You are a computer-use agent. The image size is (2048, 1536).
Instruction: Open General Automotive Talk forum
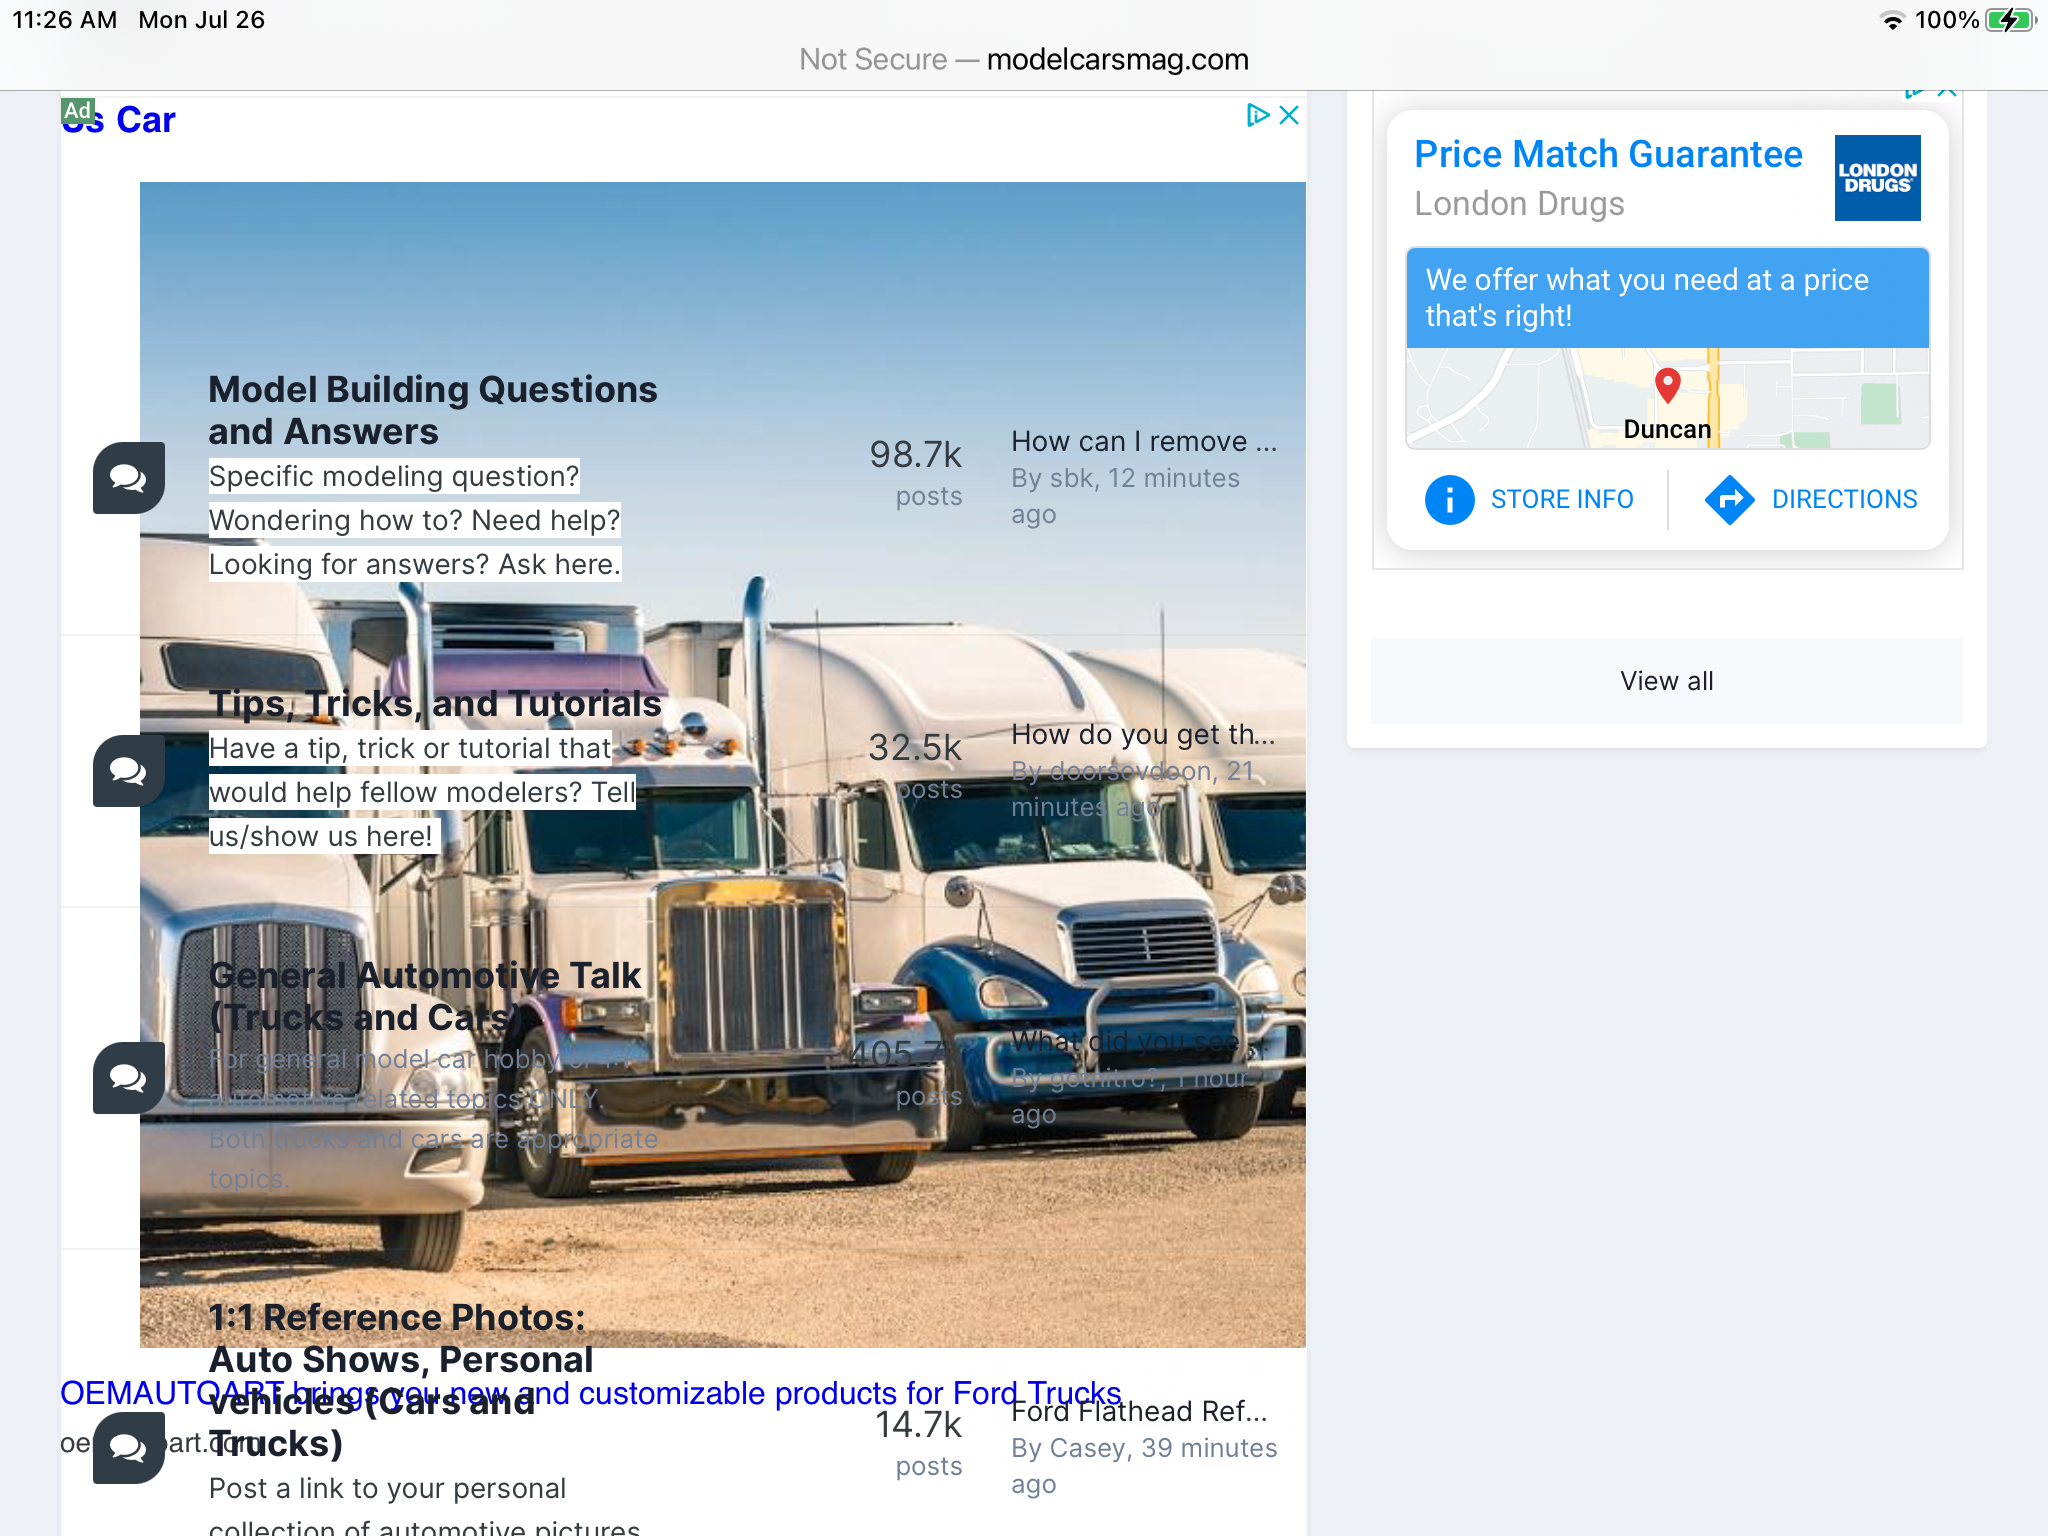click(425, 996)
